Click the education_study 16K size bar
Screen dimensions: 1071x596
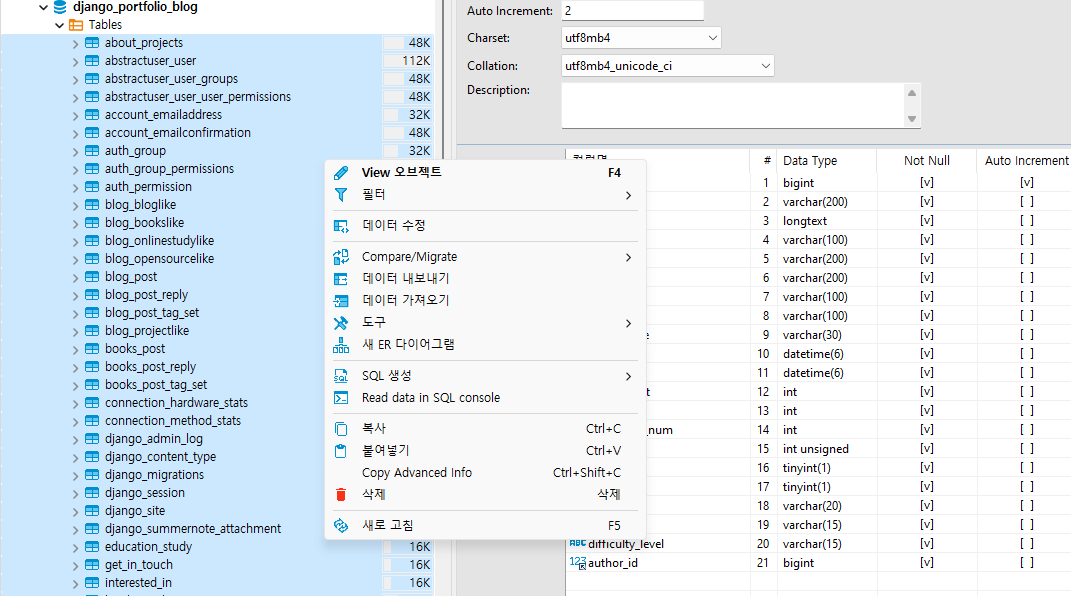pyautogui.click(x=408, y=547)
